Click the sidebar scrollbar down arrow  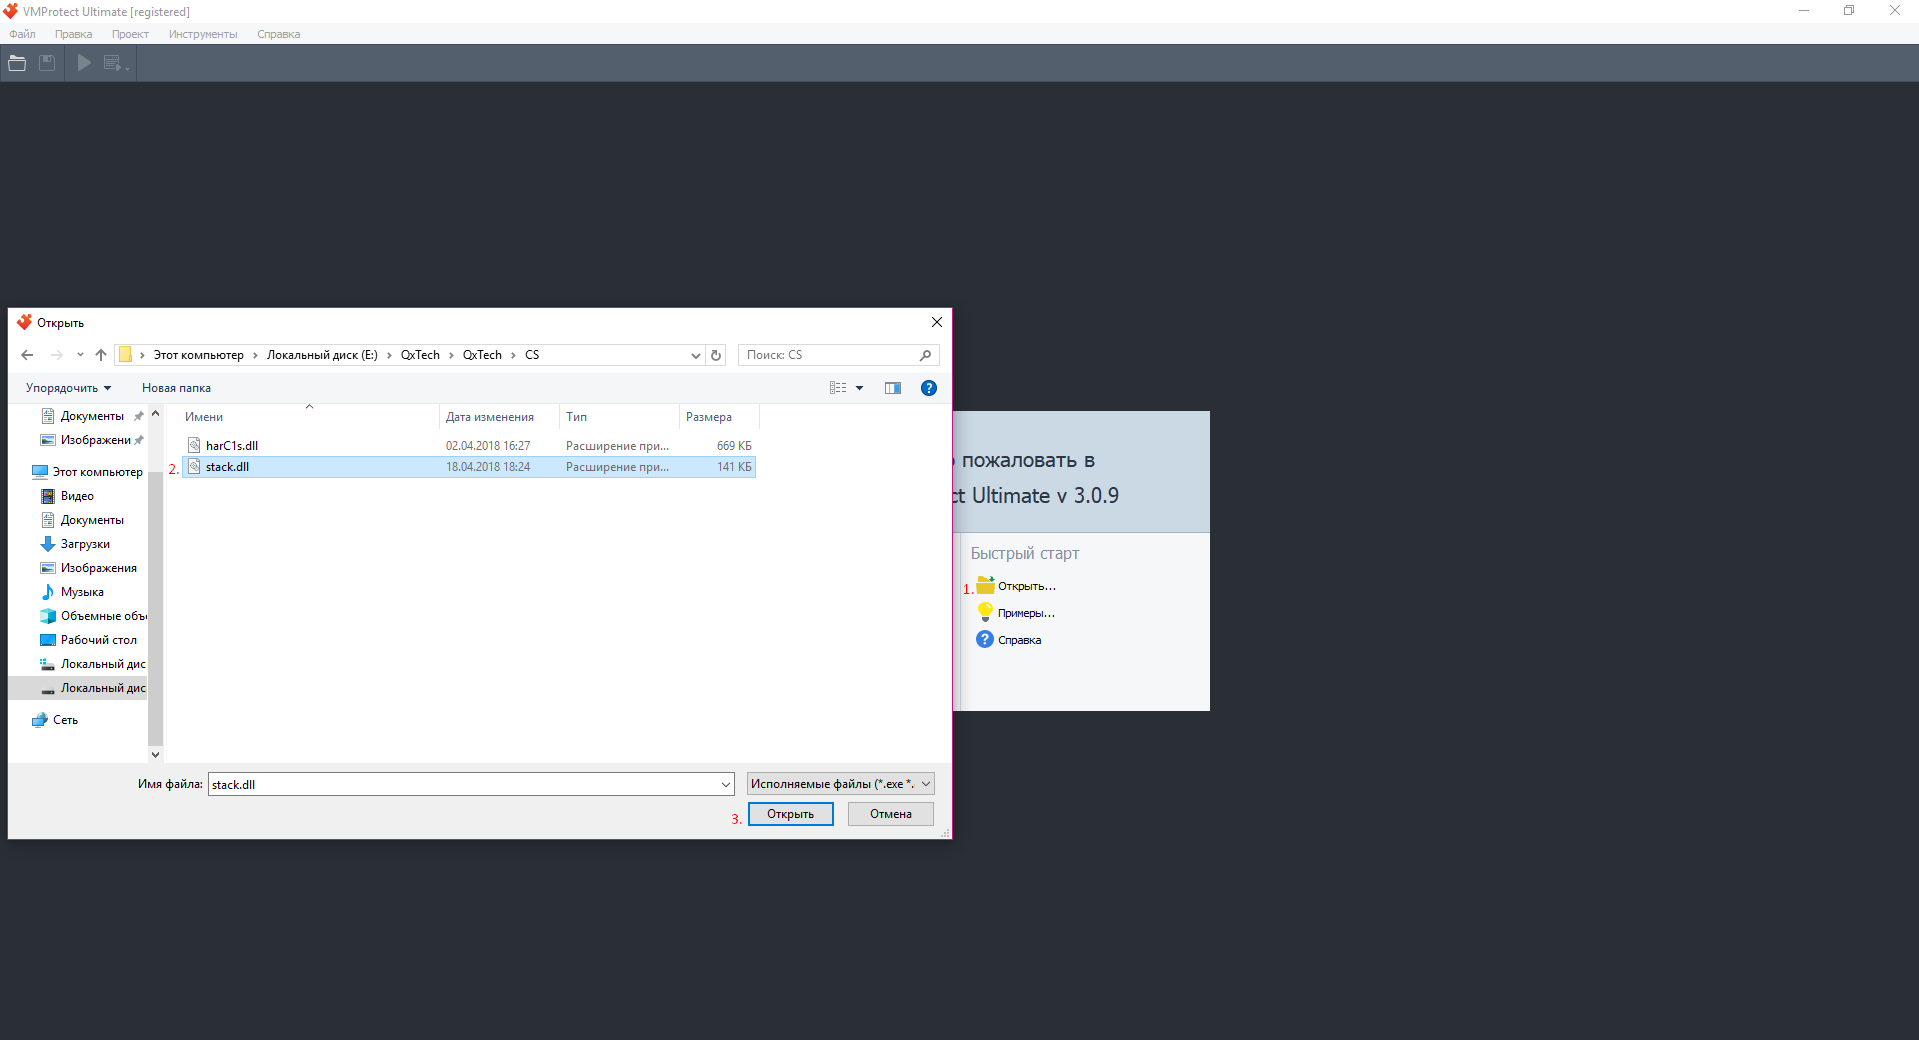point(155,755)
